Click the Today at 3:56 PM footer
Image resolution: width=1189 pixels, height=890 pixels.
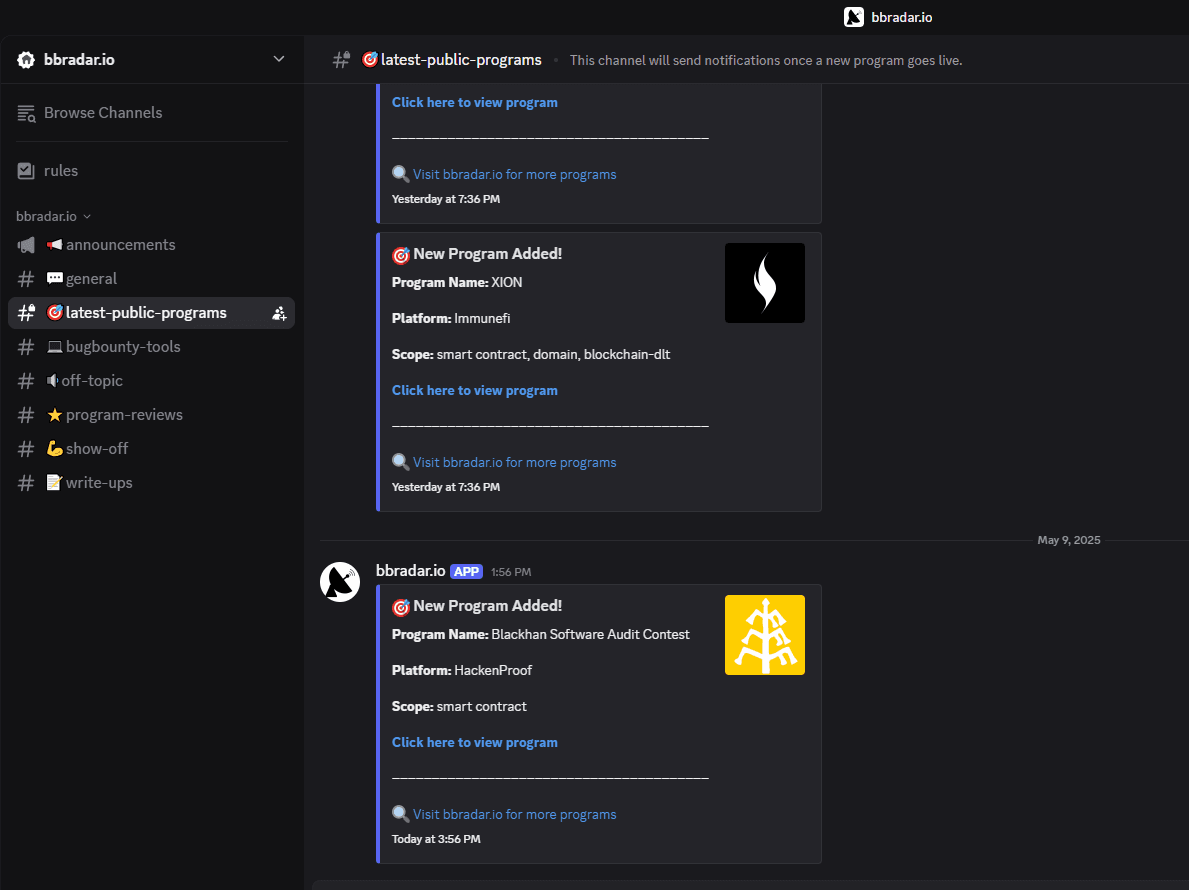click(x=436, y=839)
